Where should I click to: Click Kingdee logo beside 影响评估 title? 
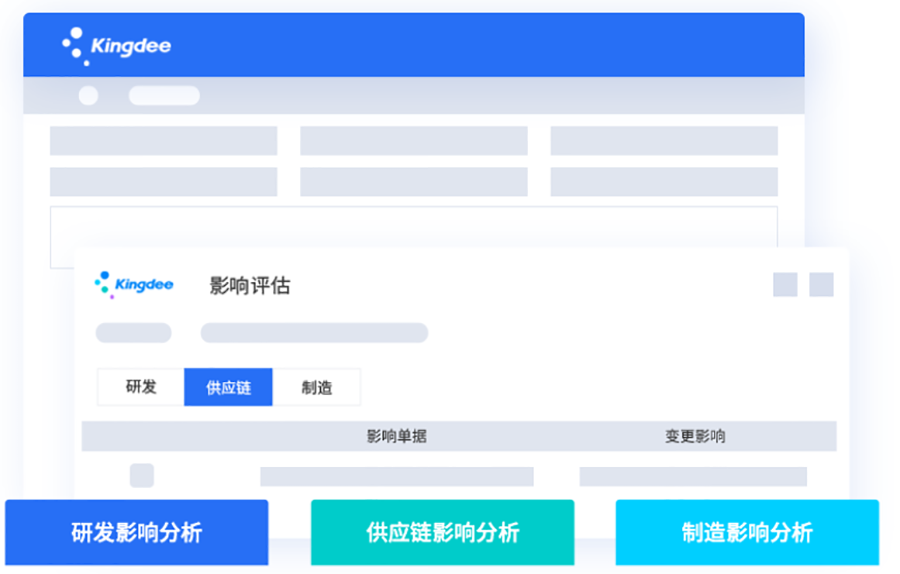(134, 285)
